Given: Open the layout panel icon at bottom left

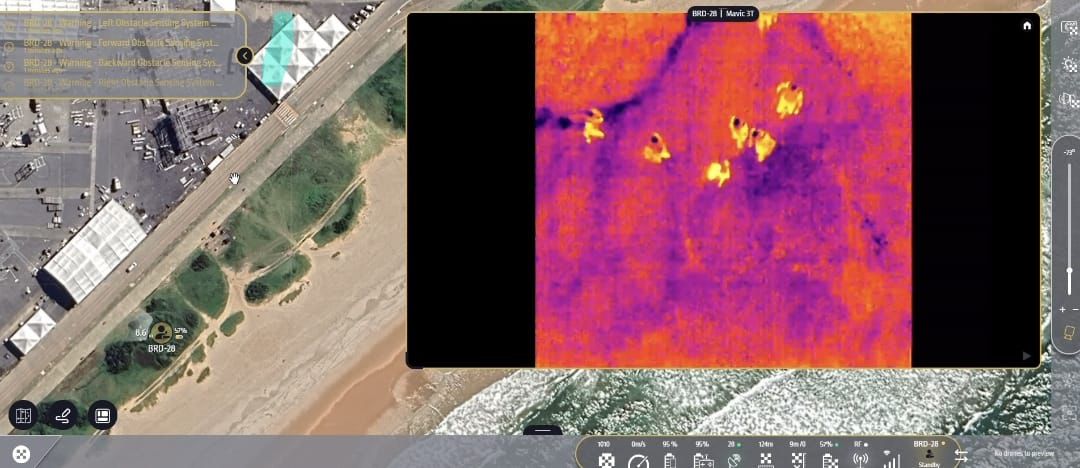Looking at the screenshot, I should click(102, 415).
